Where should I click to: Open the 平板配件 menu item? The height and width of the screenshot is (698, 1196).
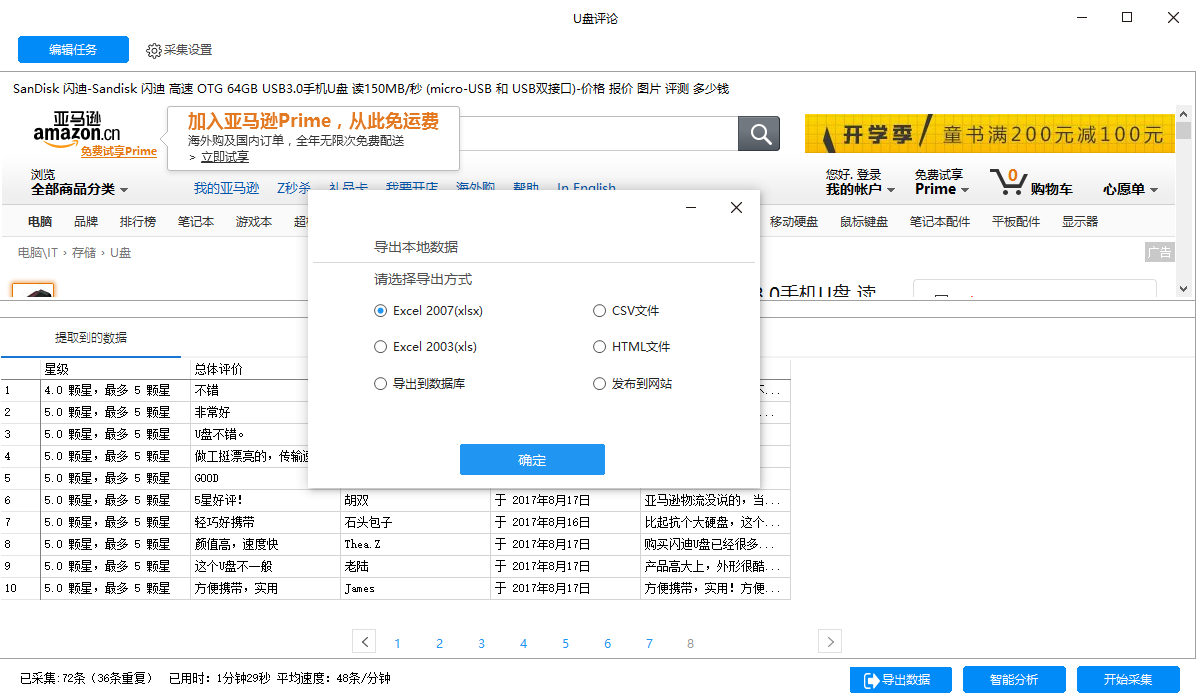[1016, 222]
